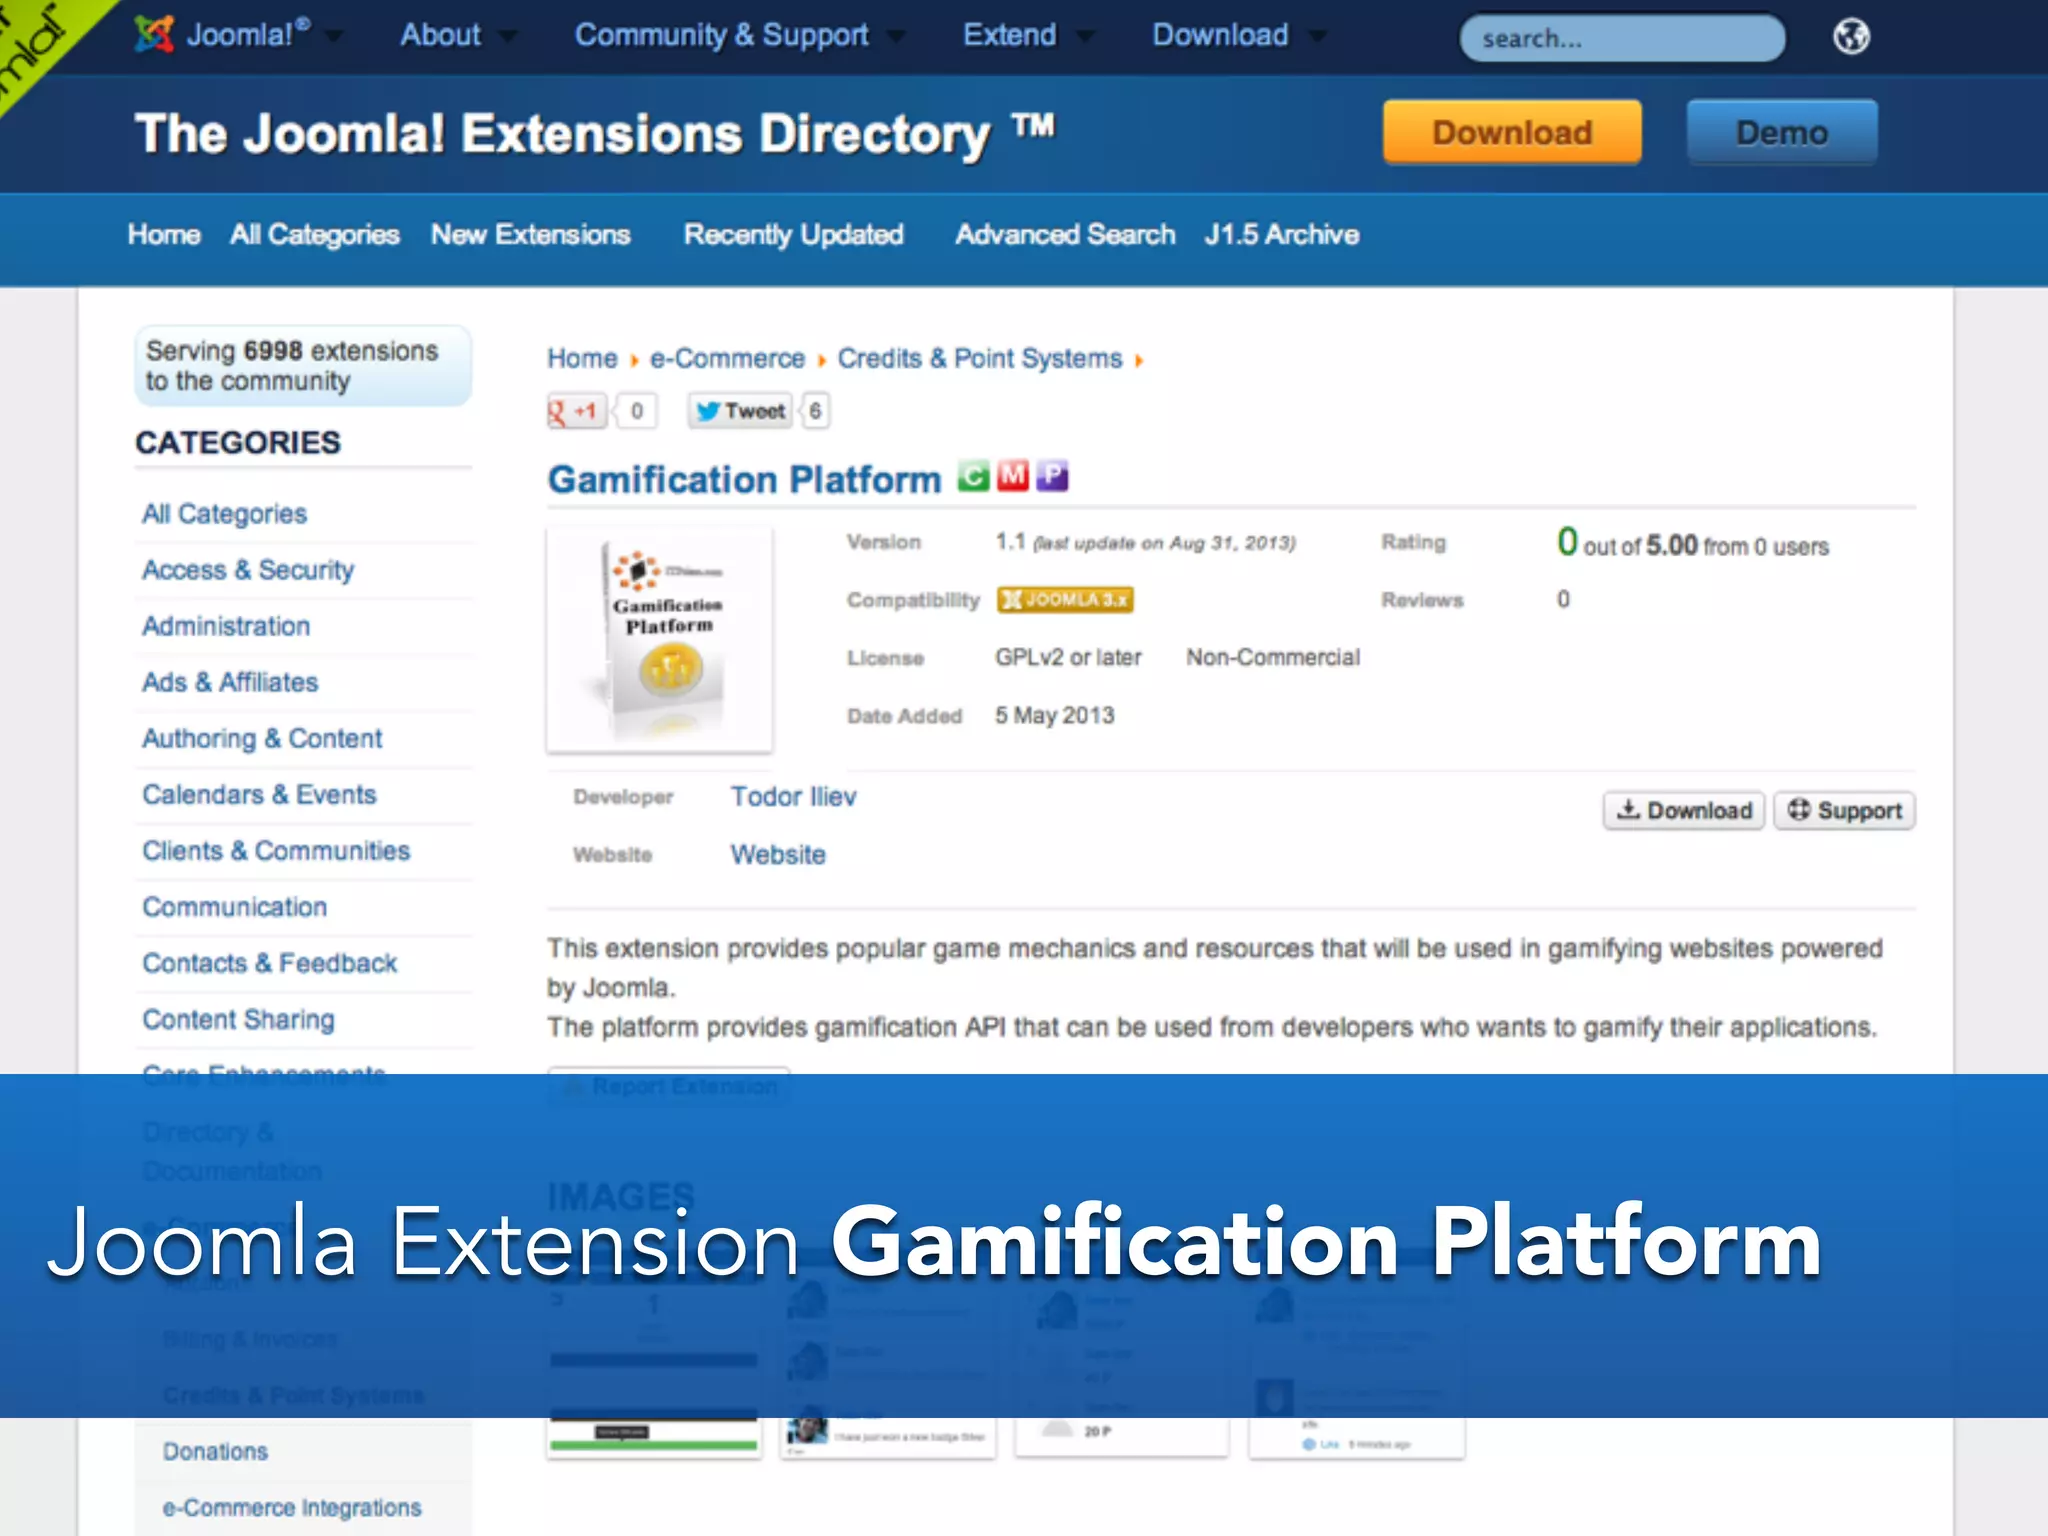
Task: Go to Home in the blue navigation bar
Action: coord(164,234)
